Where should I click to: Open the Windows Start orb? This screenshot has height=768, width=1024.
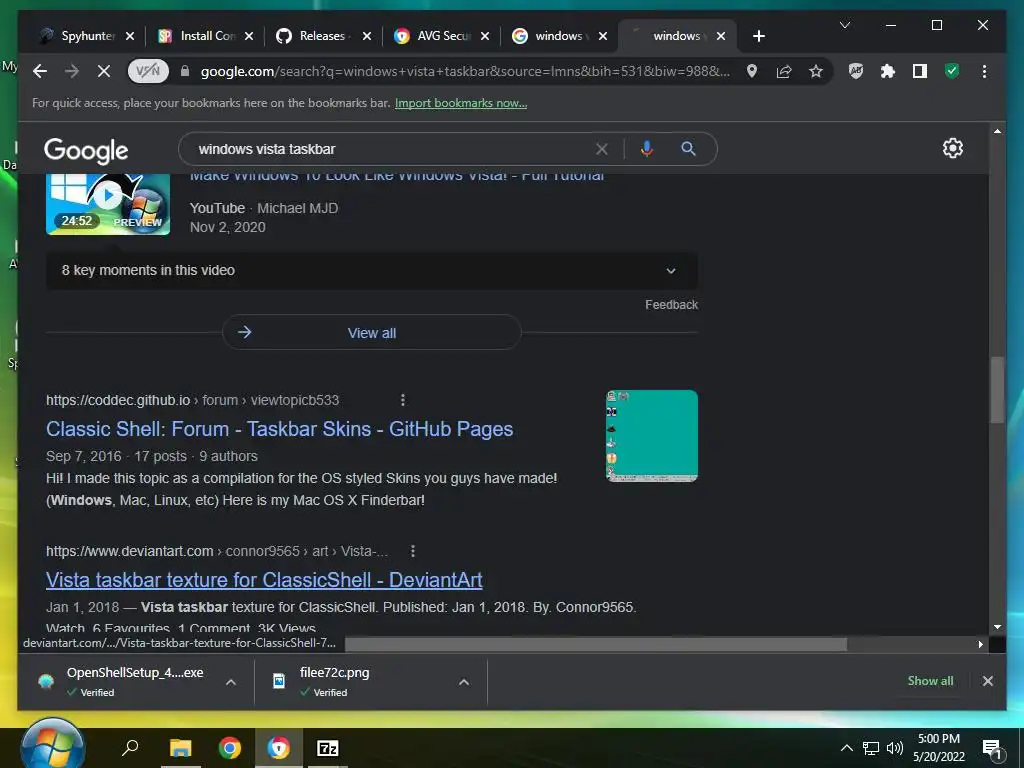pyautogui.click(x=53, y=746)
